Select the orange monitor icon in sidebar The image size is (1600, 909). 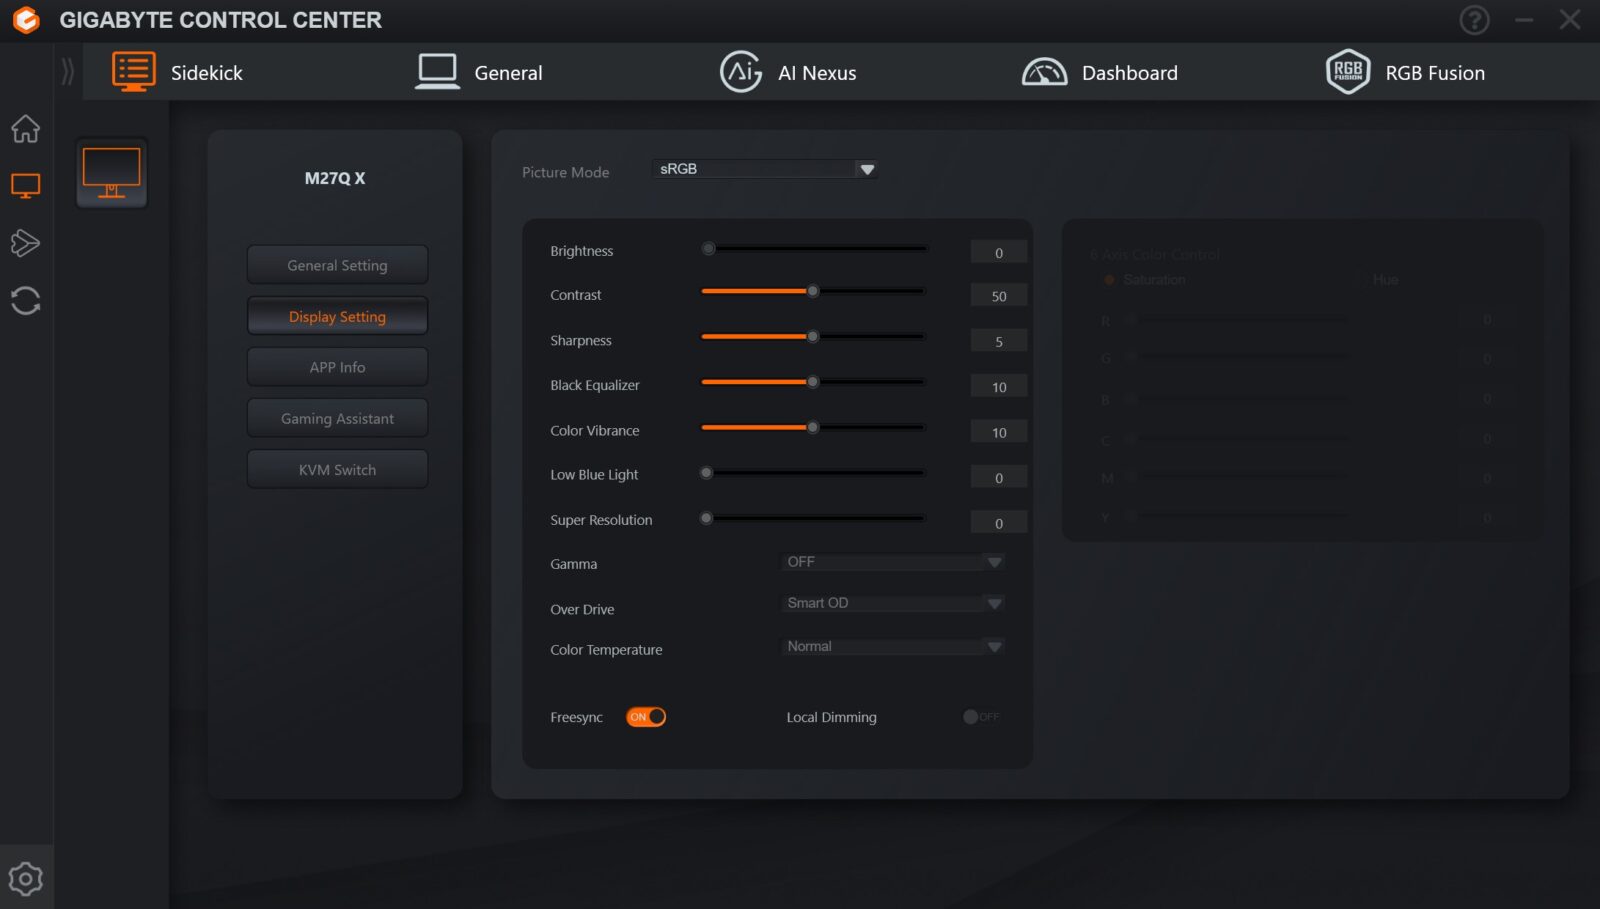point(26,186)
